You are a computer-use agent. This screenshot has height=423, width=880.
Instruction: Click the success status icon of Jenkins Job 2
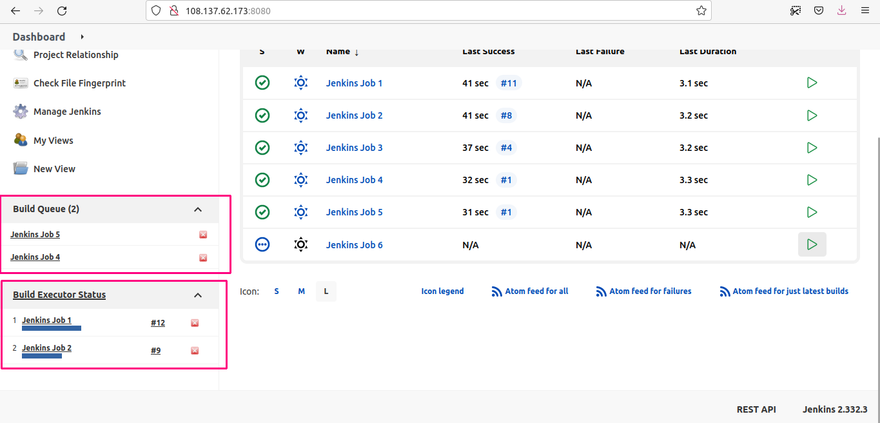262,116
